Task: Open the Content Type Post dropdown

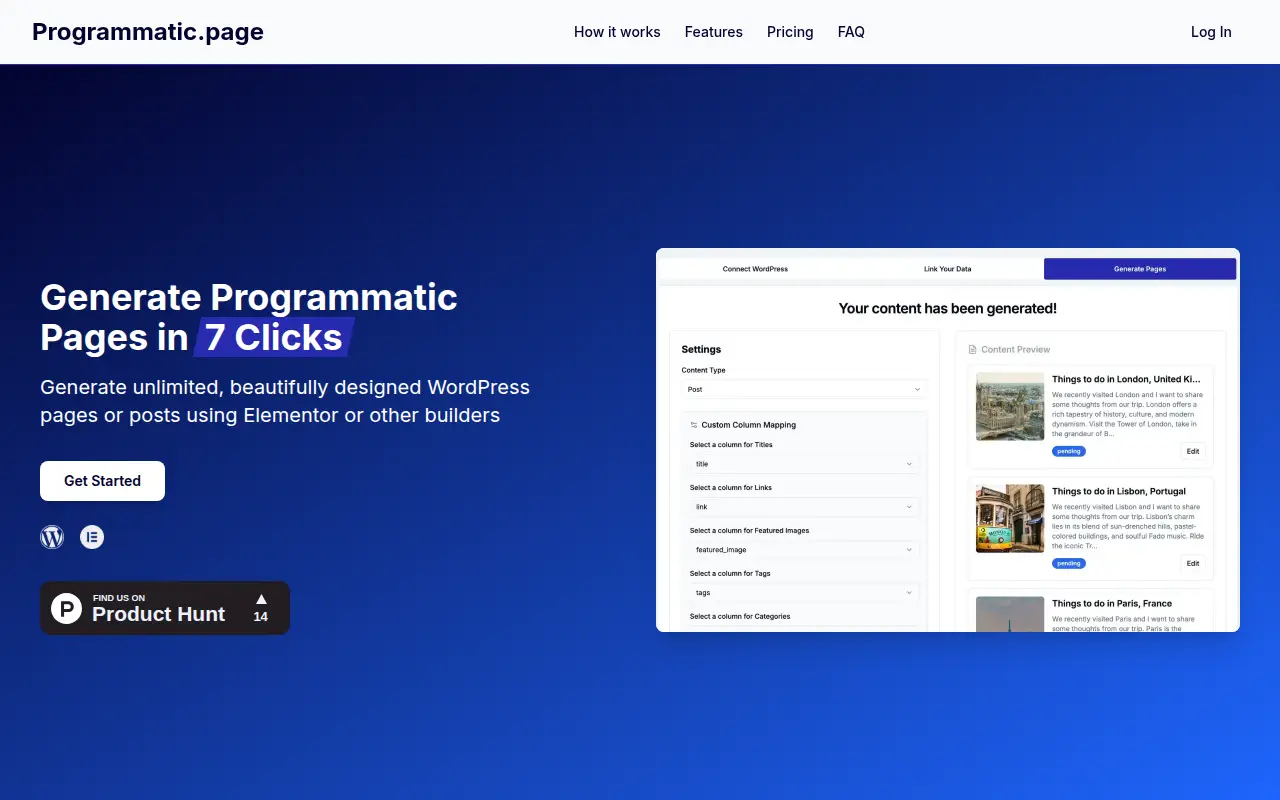Action: click(x=804, y=389)
